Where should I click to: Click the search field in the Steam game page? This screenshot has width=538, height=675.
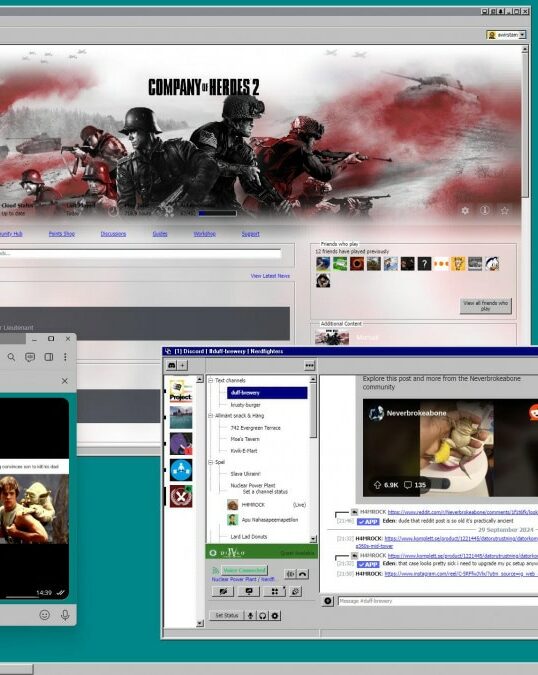(x=140, y=254)
